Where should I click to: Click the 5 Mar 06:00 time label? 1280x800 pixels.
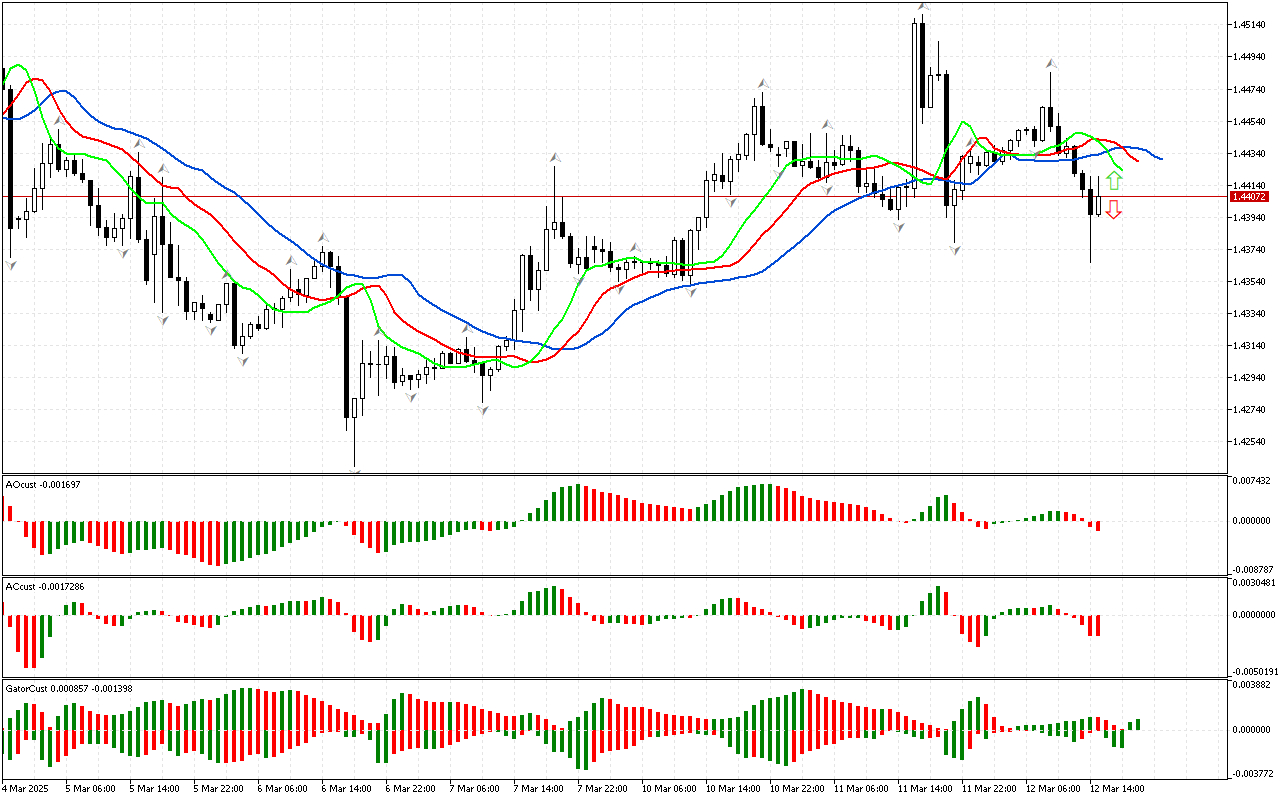pos(90,788)
